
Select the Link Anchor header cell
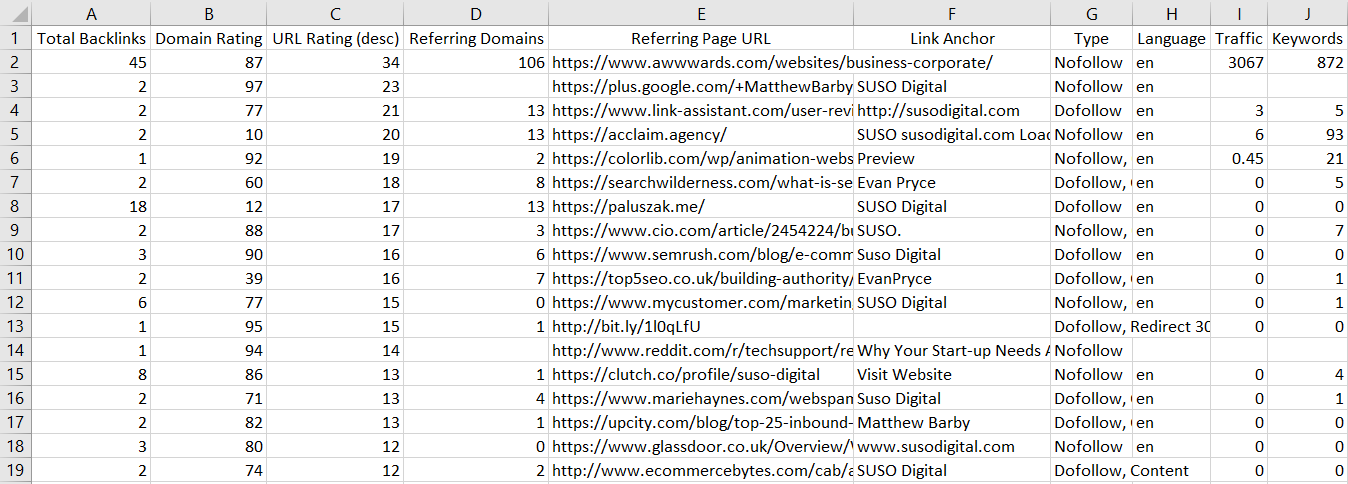(x=952, y=39)
